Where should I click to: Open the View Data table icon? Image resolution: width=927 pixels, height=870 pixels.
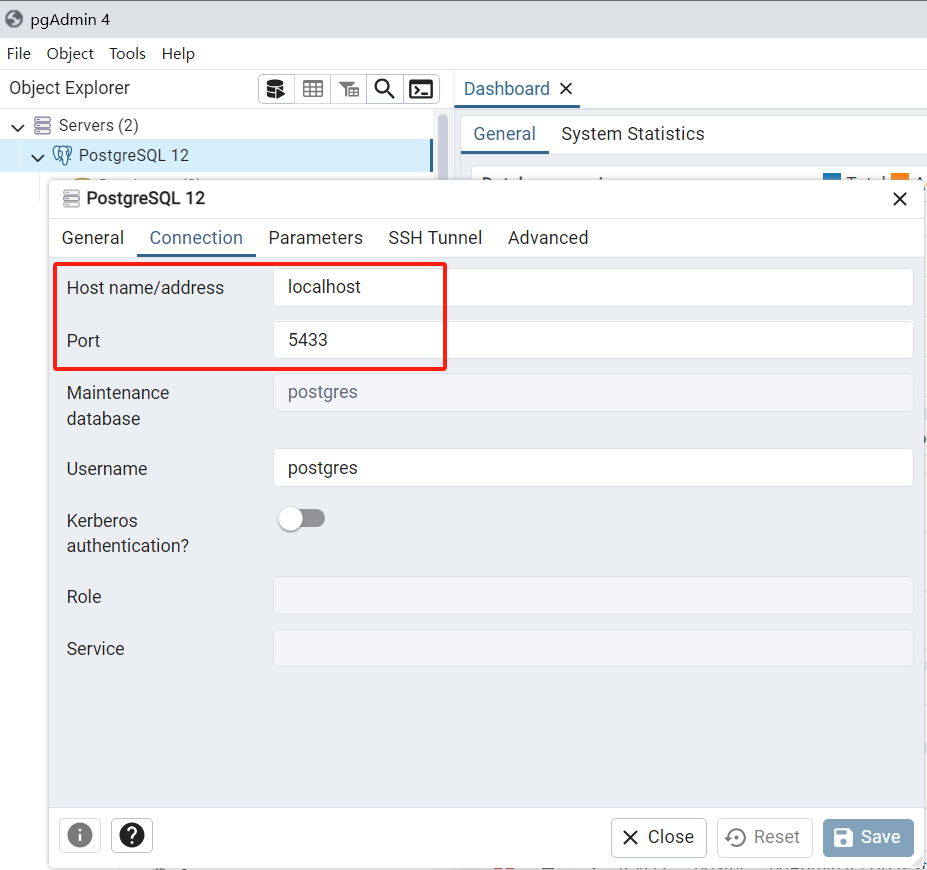click(x=313, y=89)
